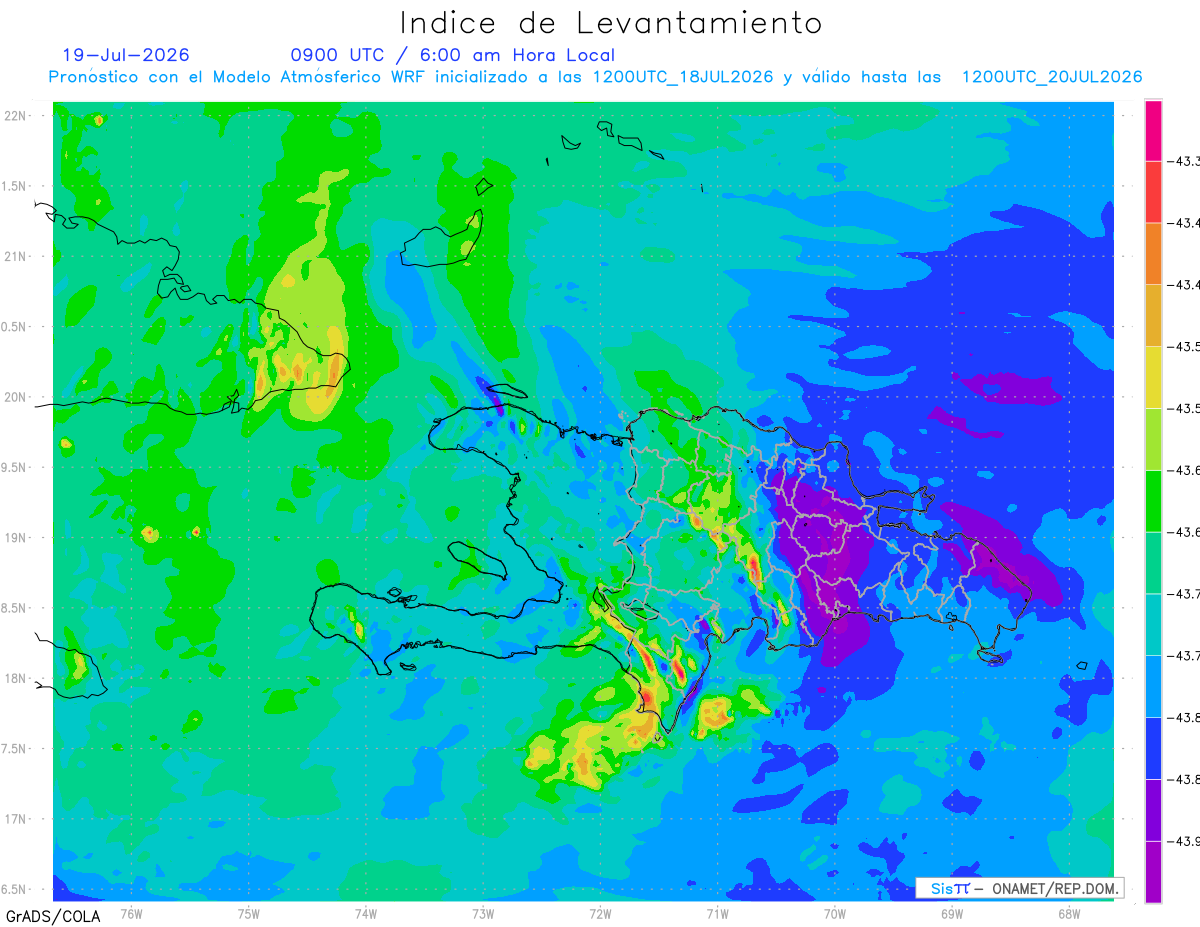Click the '70W' longitude label
This screenshot has width=1200, height=927.
pyautogui.click(x=835, y=913)
